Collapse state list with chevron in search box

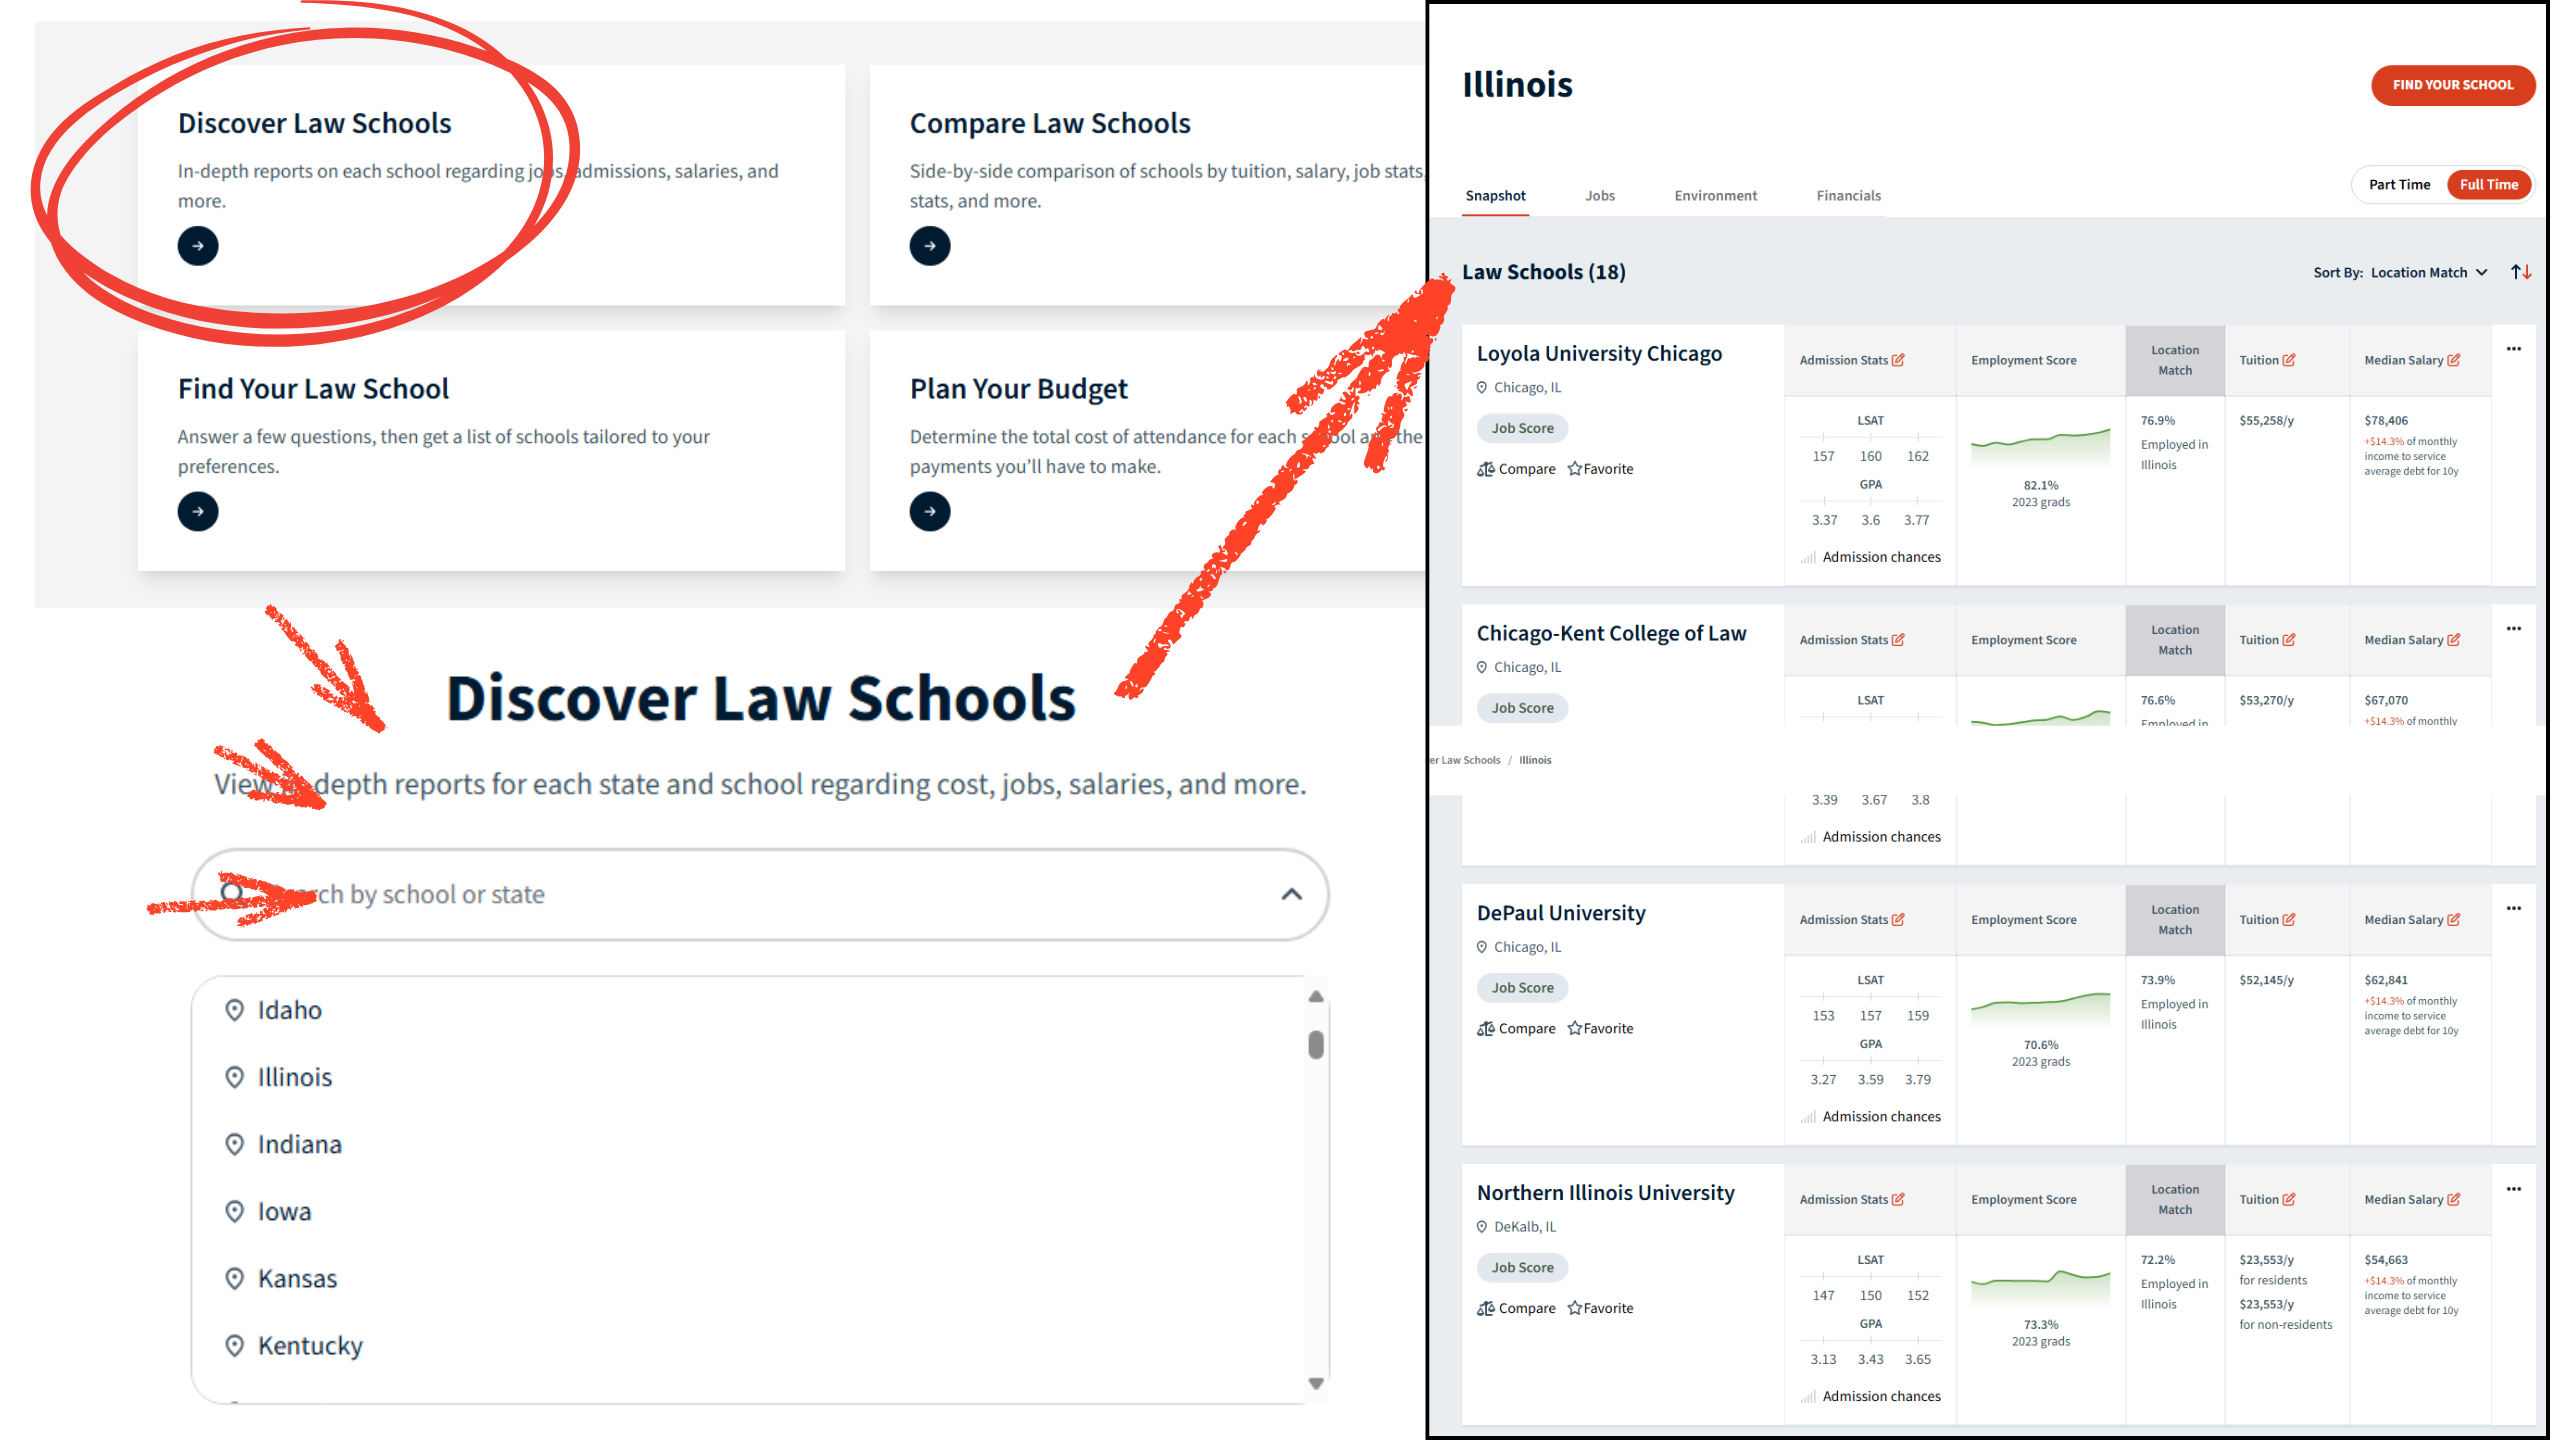click(1292, 894)
